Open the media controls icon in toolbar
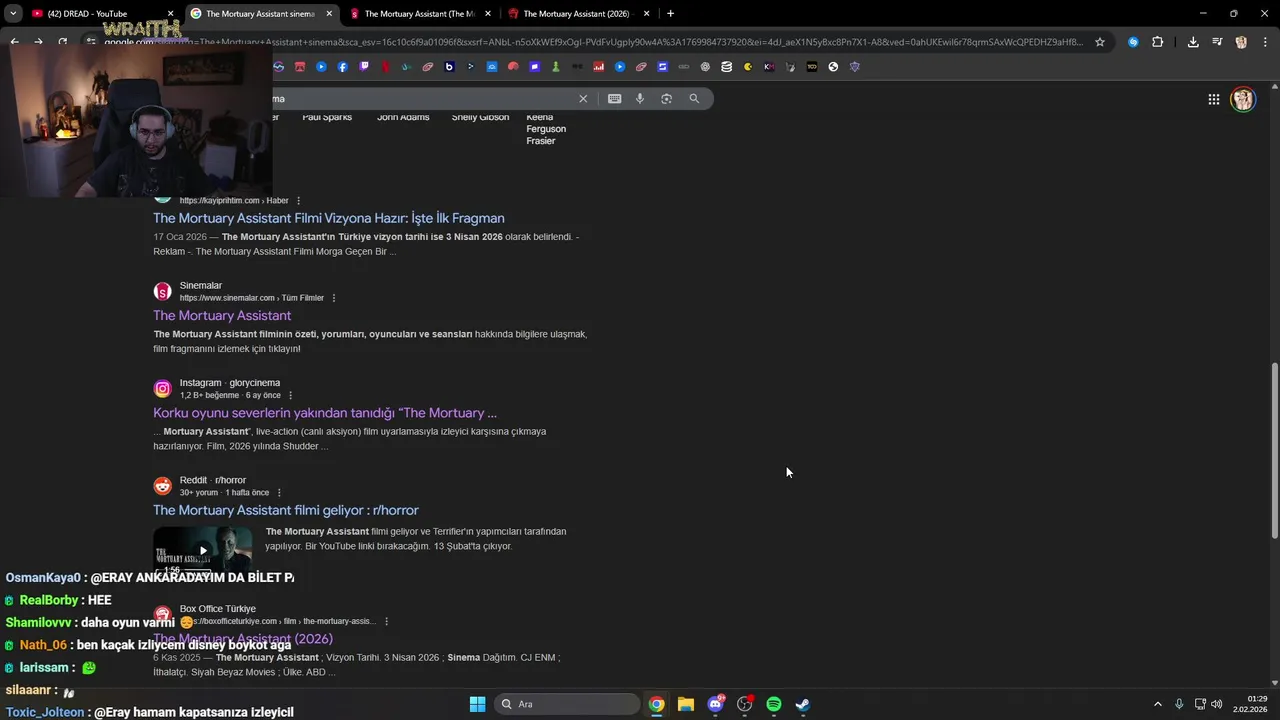 [x=1217, y=42]
